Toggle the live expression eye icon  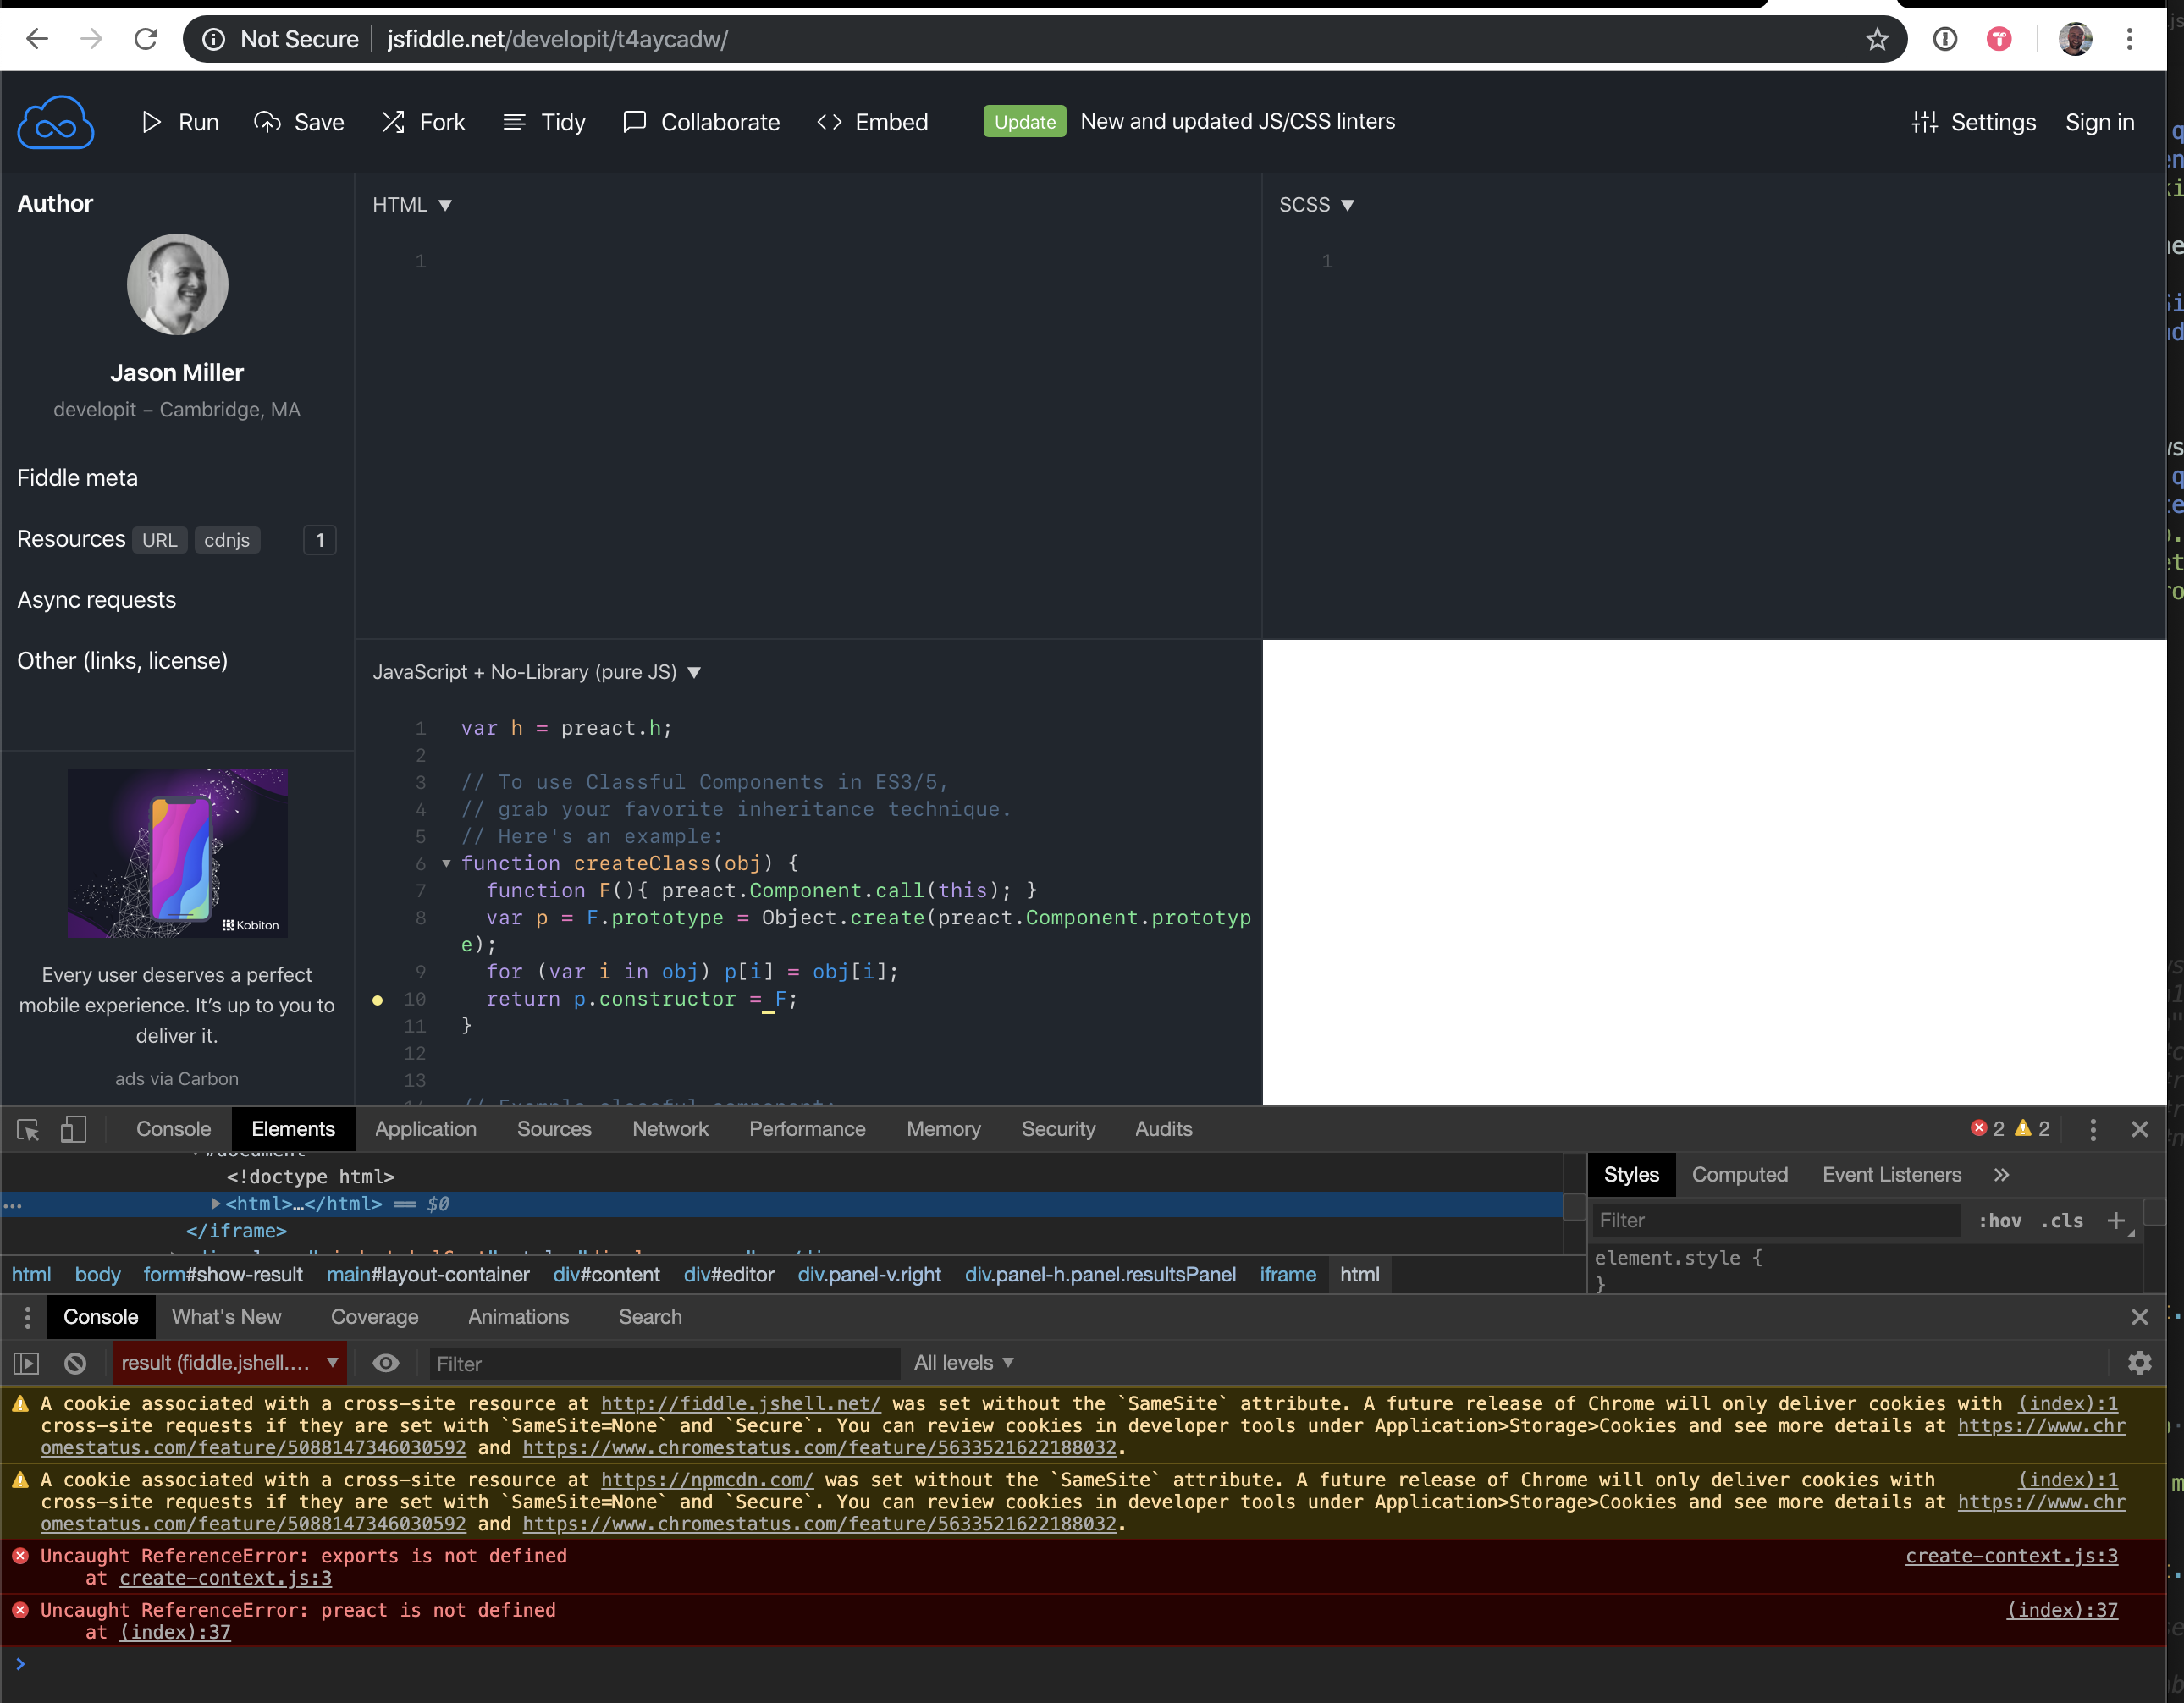pyautogui.click(x=386, y=1363)
